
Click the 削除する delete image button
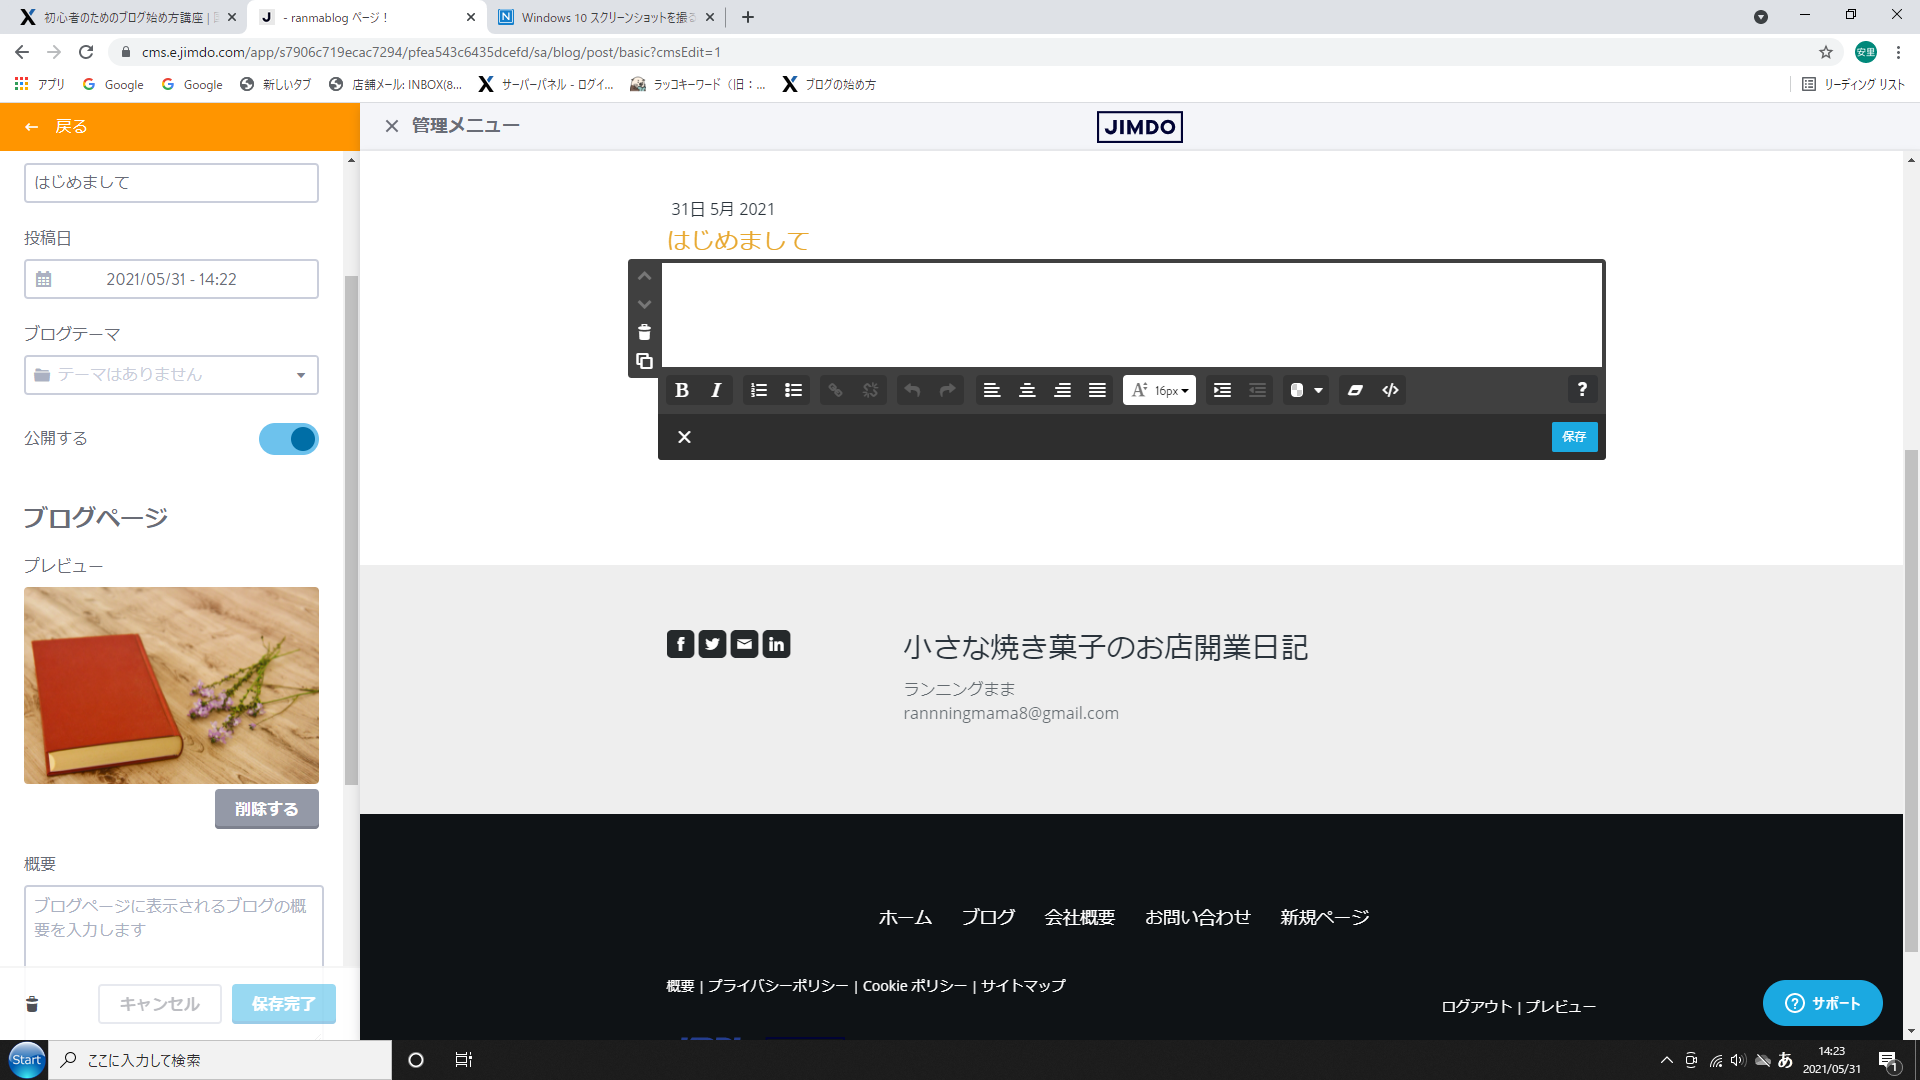click(266, 809)
